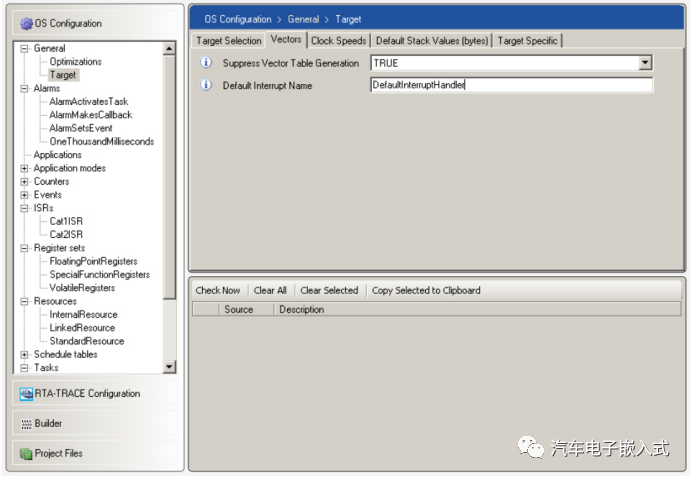Select the AlarmMakesCallback item

pos(90,115)
